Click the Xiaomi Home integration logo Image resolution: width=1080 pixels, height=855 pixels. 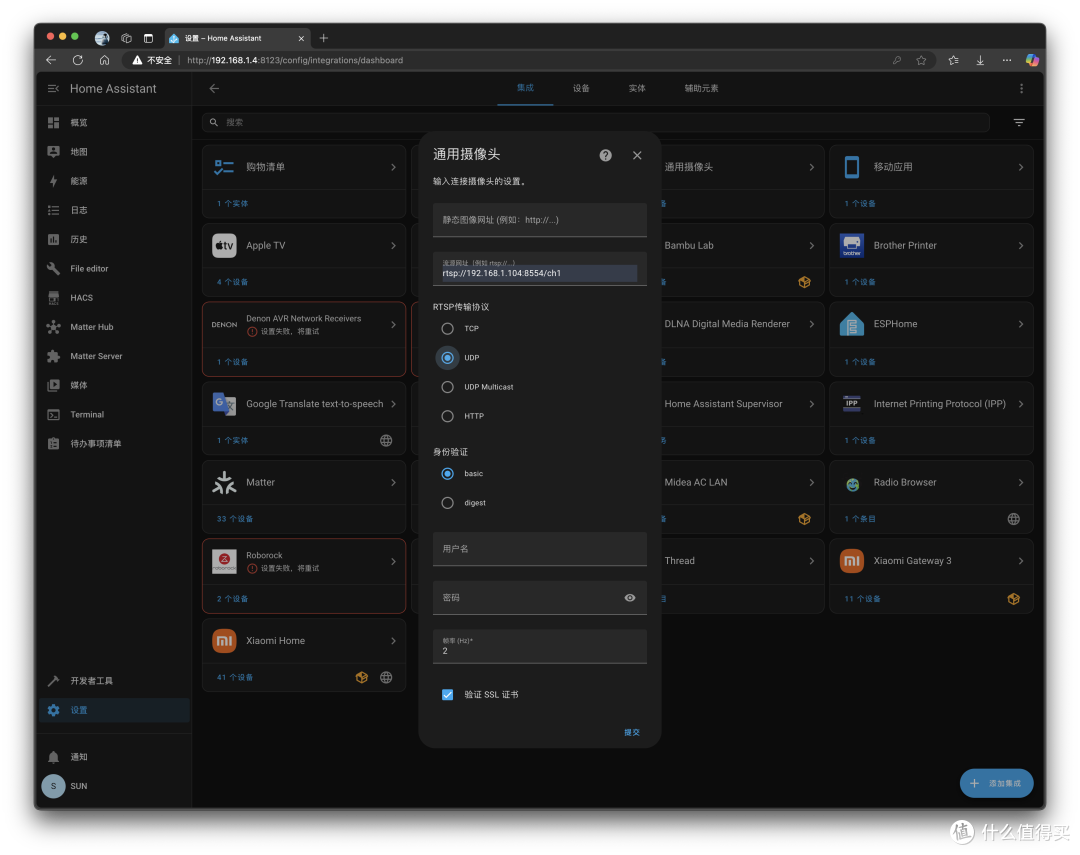pos(225,641)
